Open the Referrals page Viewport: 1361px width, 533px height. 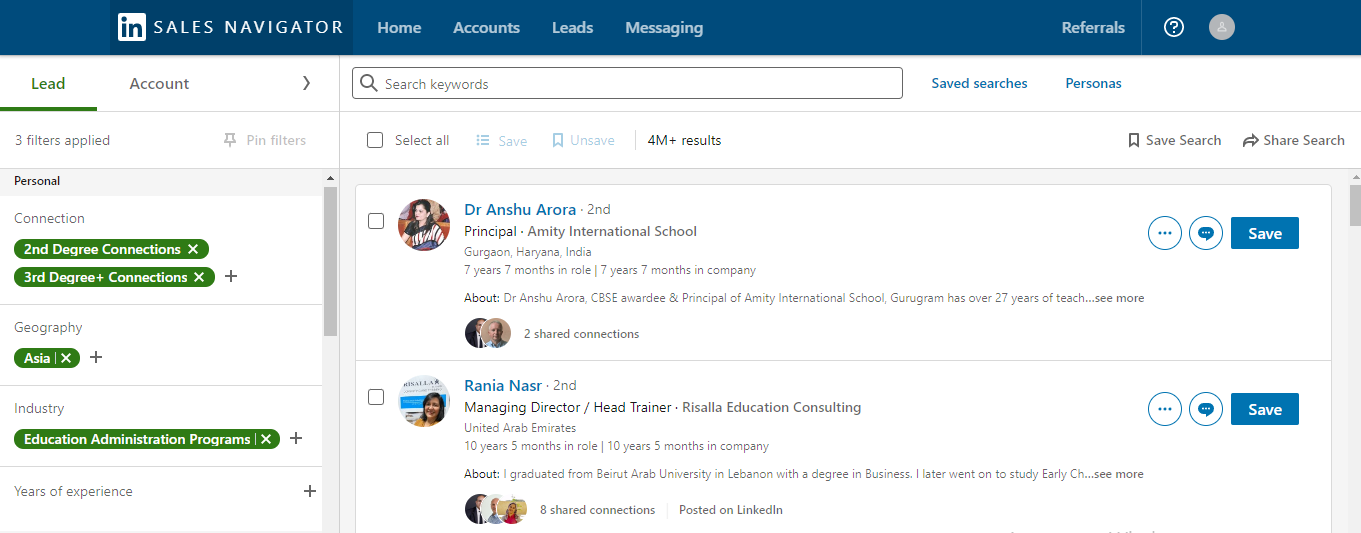1093,28
